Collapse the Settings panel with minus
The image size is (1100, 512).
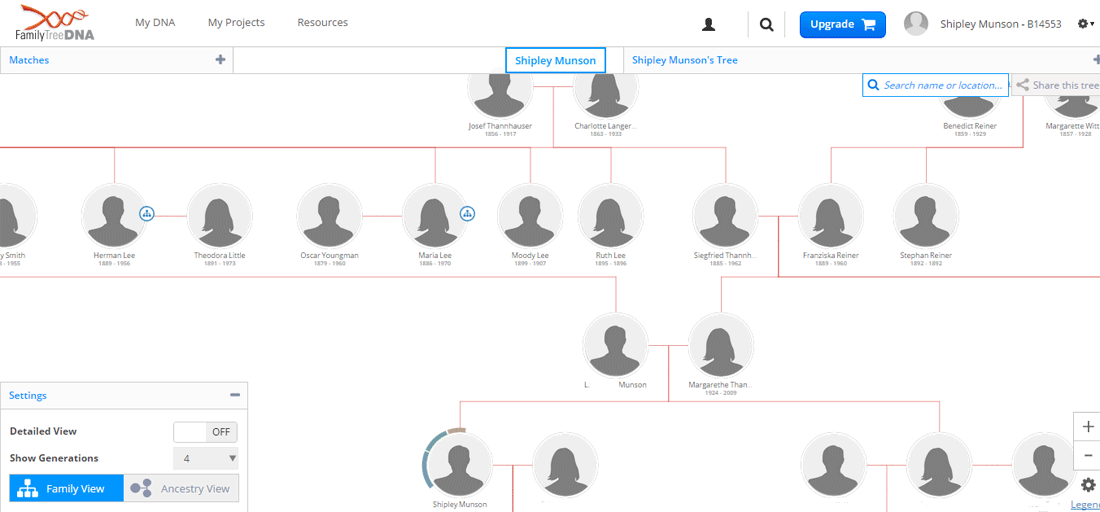235,396
